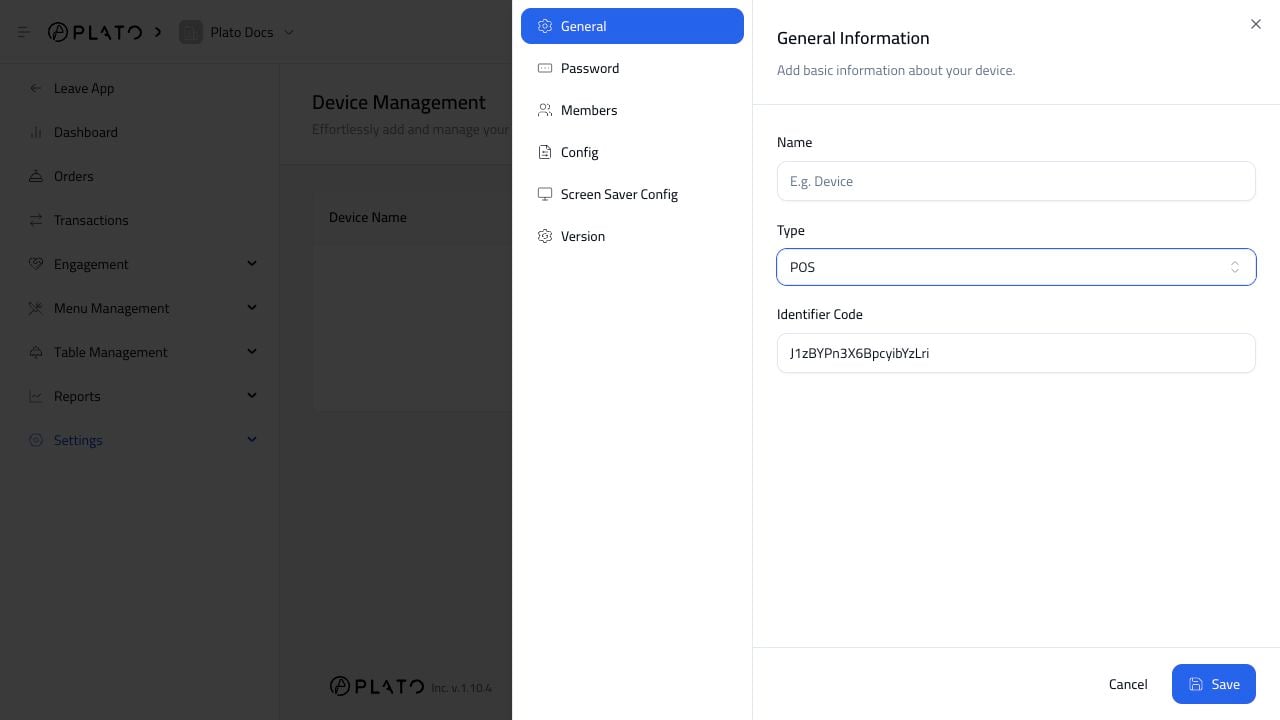
Task: Go to the Config tab
Action: (x=632, y=152)
